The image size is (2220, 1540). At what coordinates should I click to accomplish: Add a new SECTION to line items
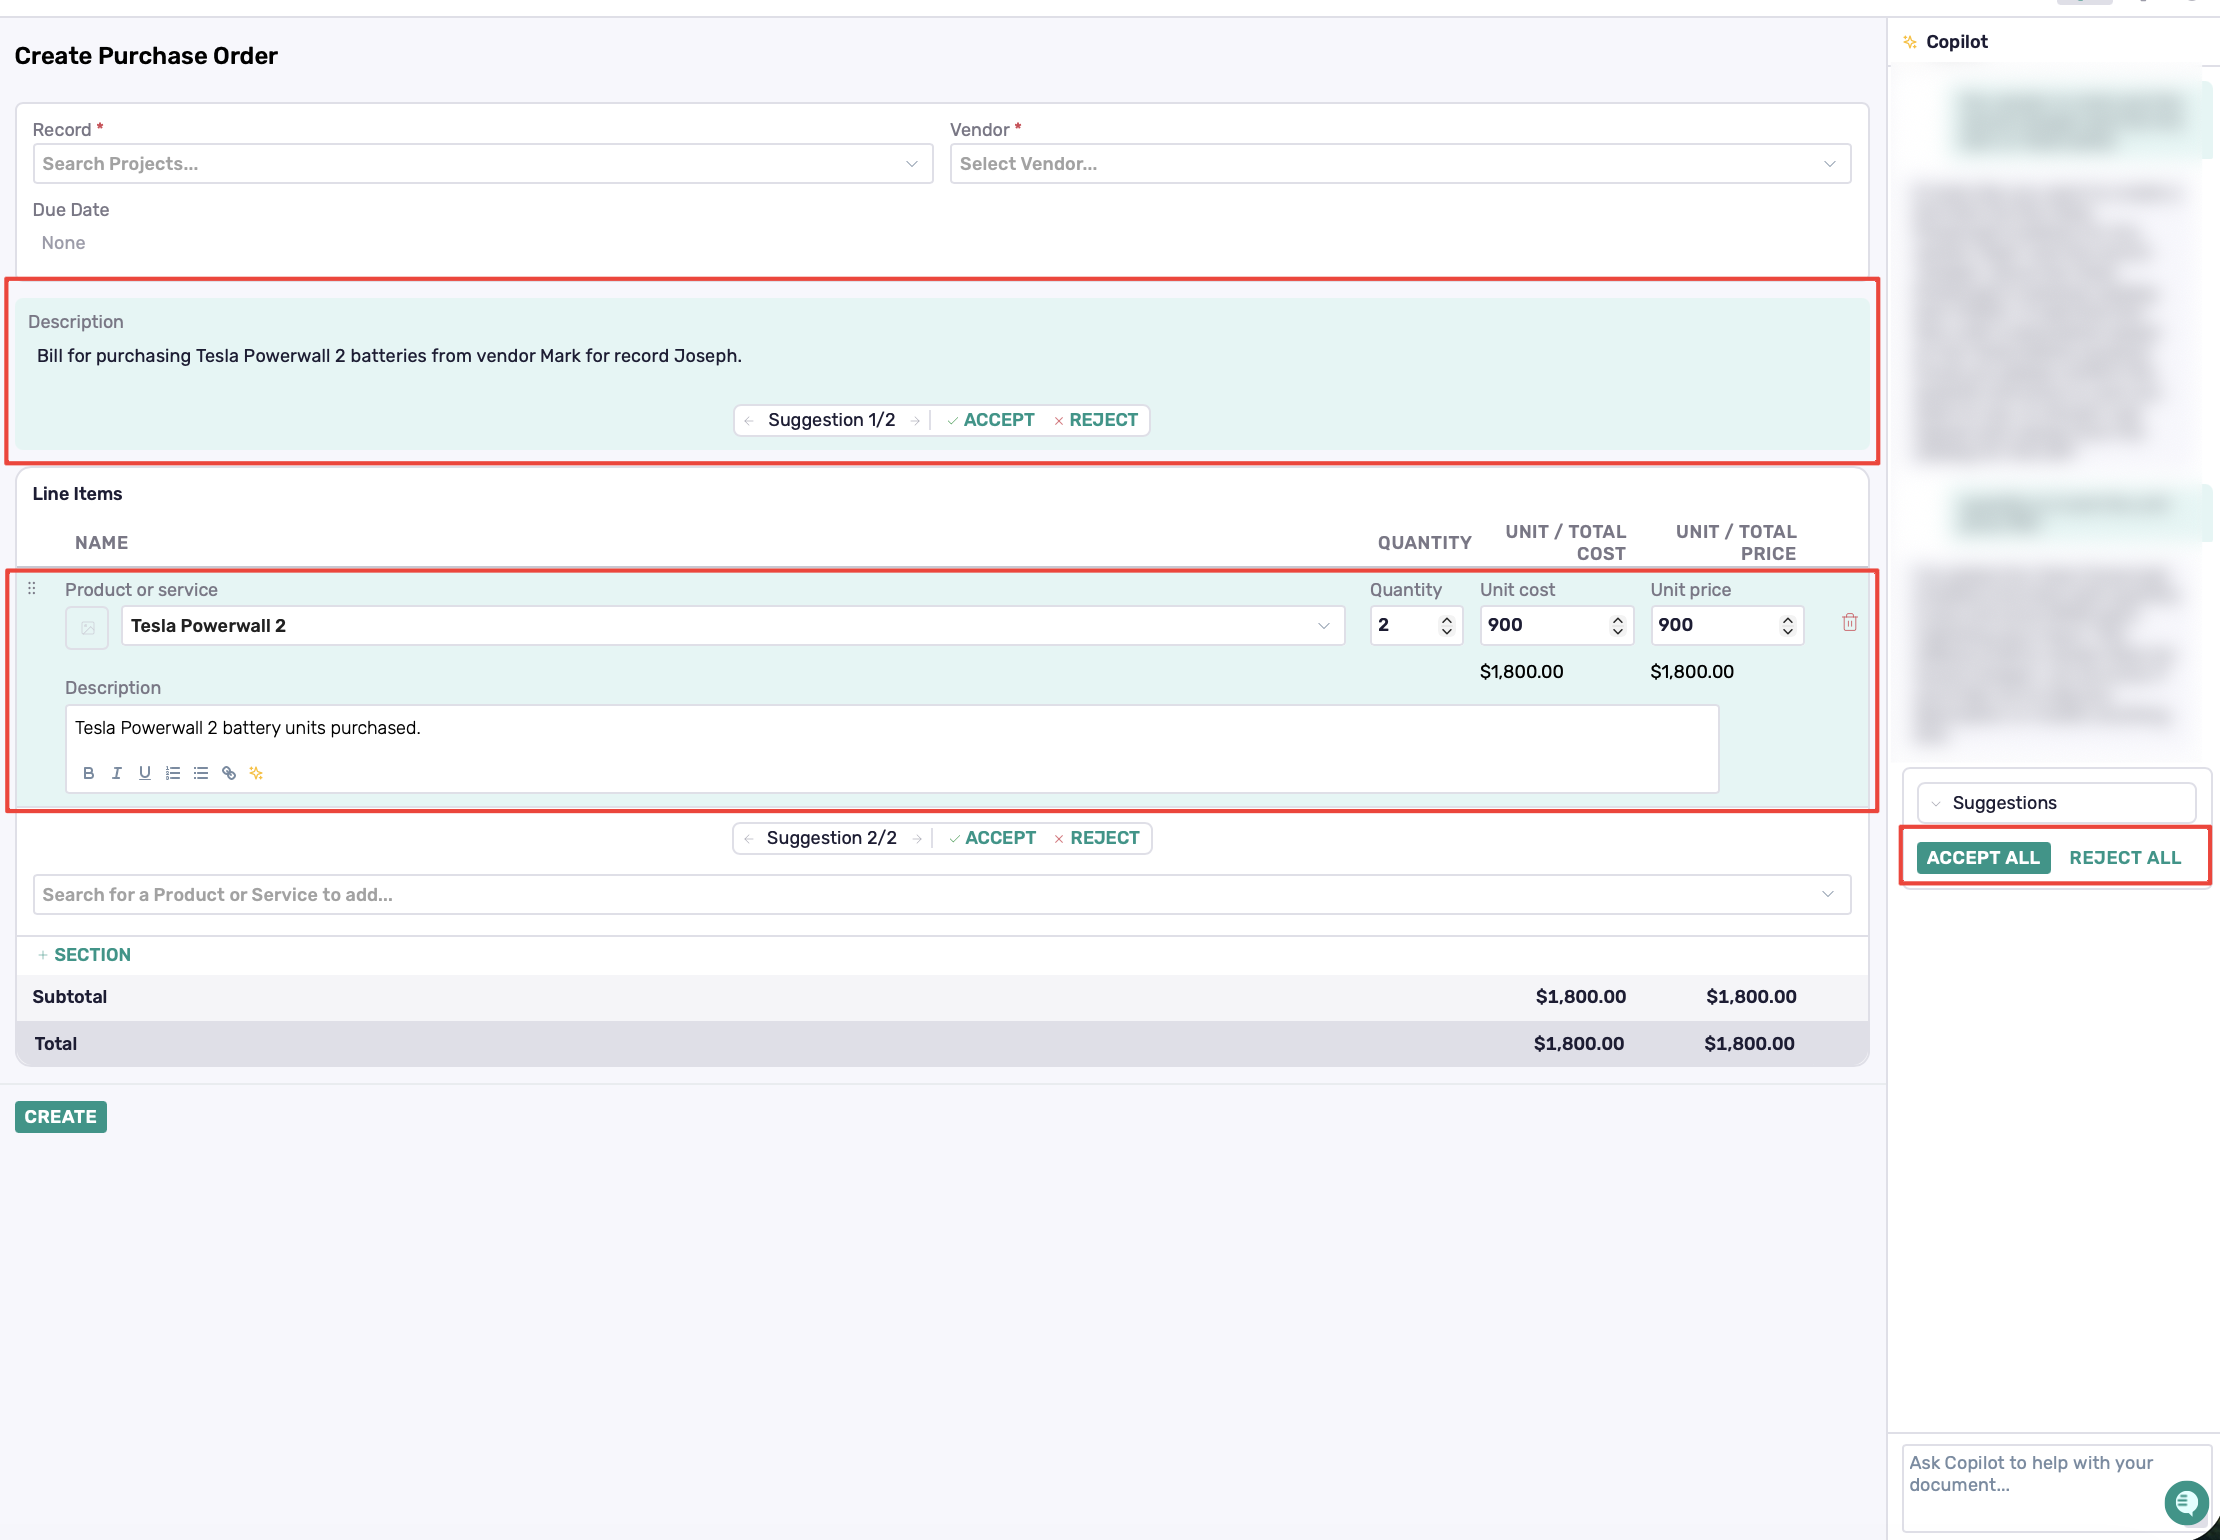click(84, 955)
